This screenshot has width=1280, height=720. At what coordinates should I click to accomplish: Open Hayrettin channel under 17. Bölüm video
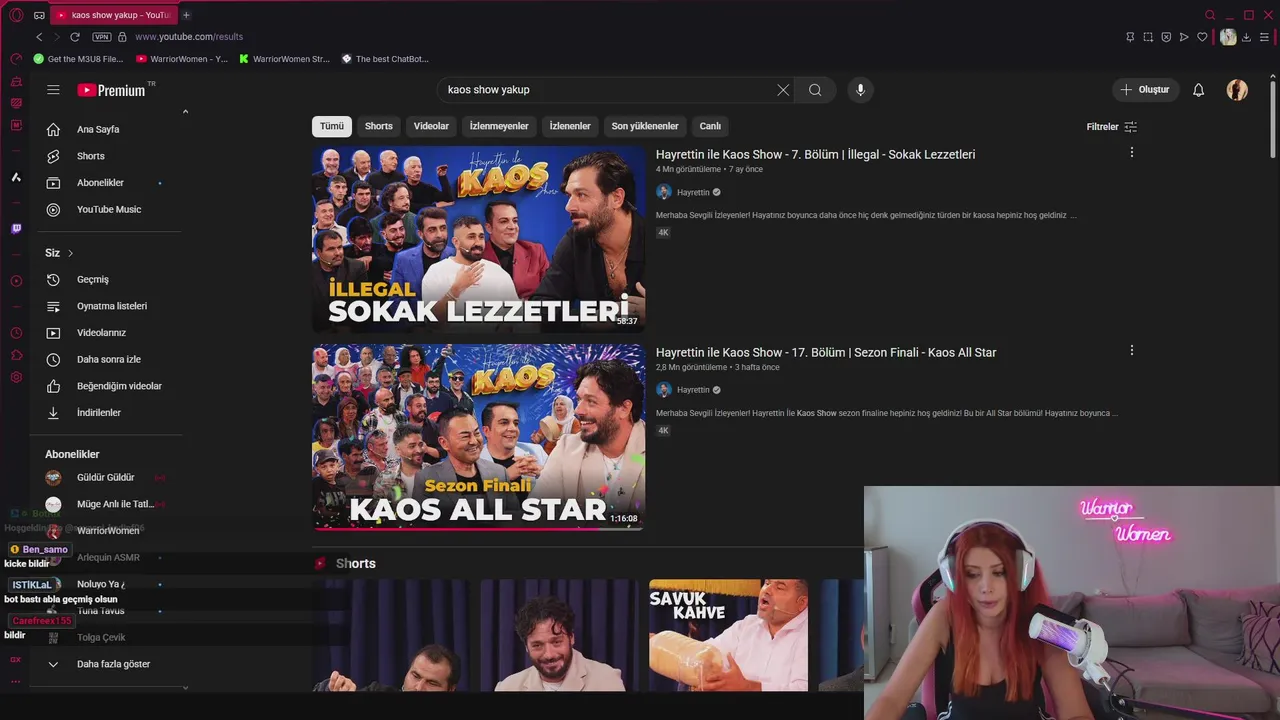pos(692,390)
